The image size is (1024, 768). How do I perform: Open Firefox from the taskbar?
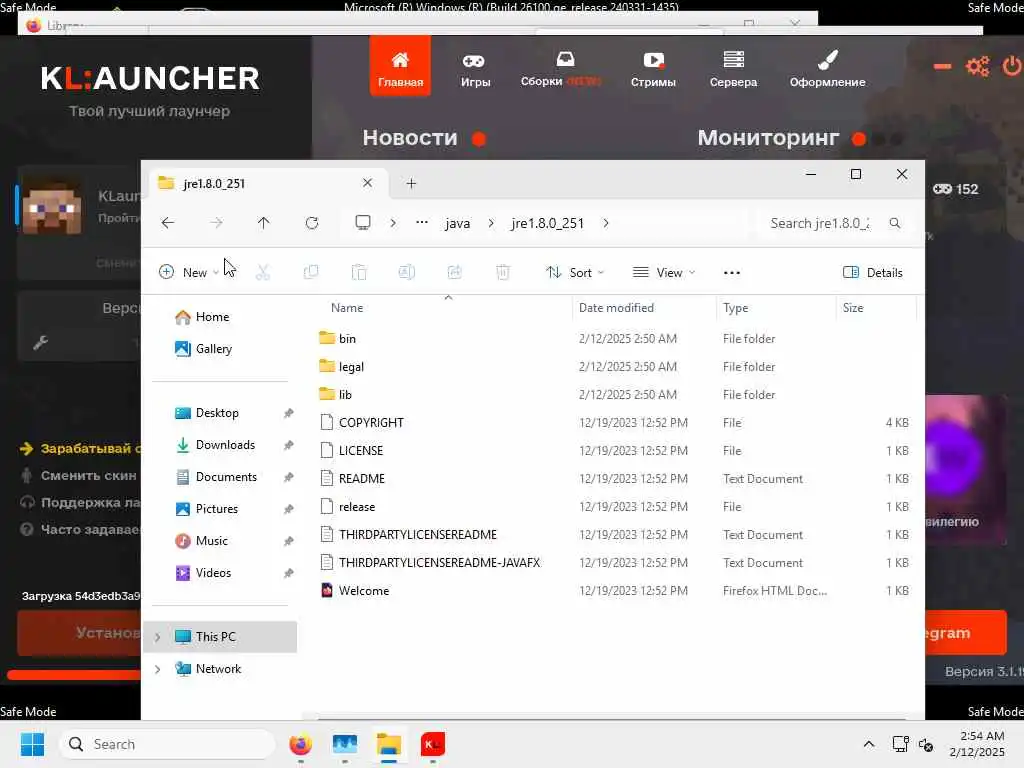[x=300, y=744]
